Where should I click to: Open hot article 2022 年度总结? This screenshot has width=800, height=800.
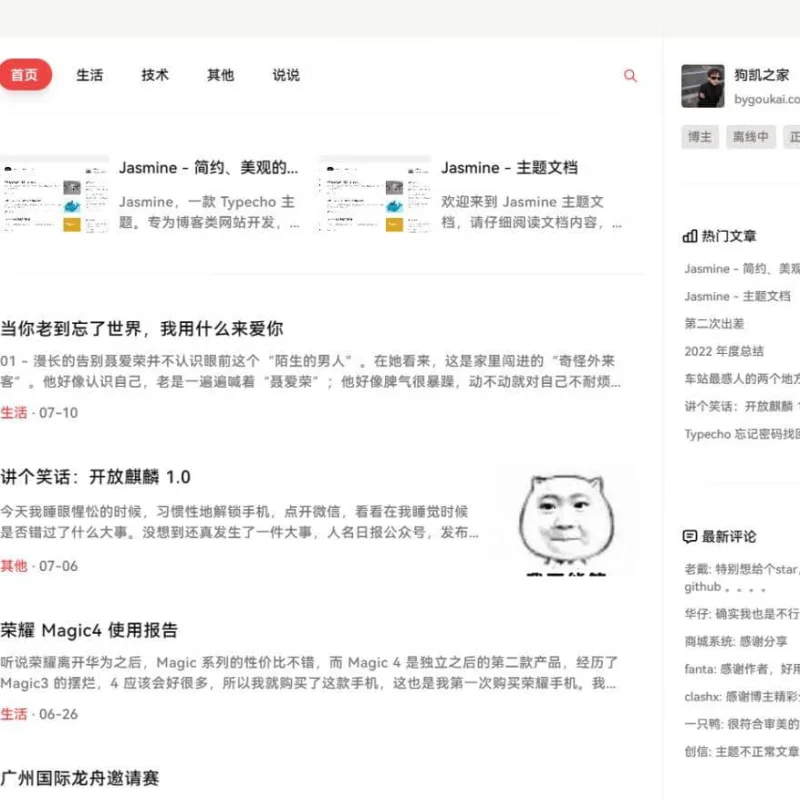coord(724,352)
